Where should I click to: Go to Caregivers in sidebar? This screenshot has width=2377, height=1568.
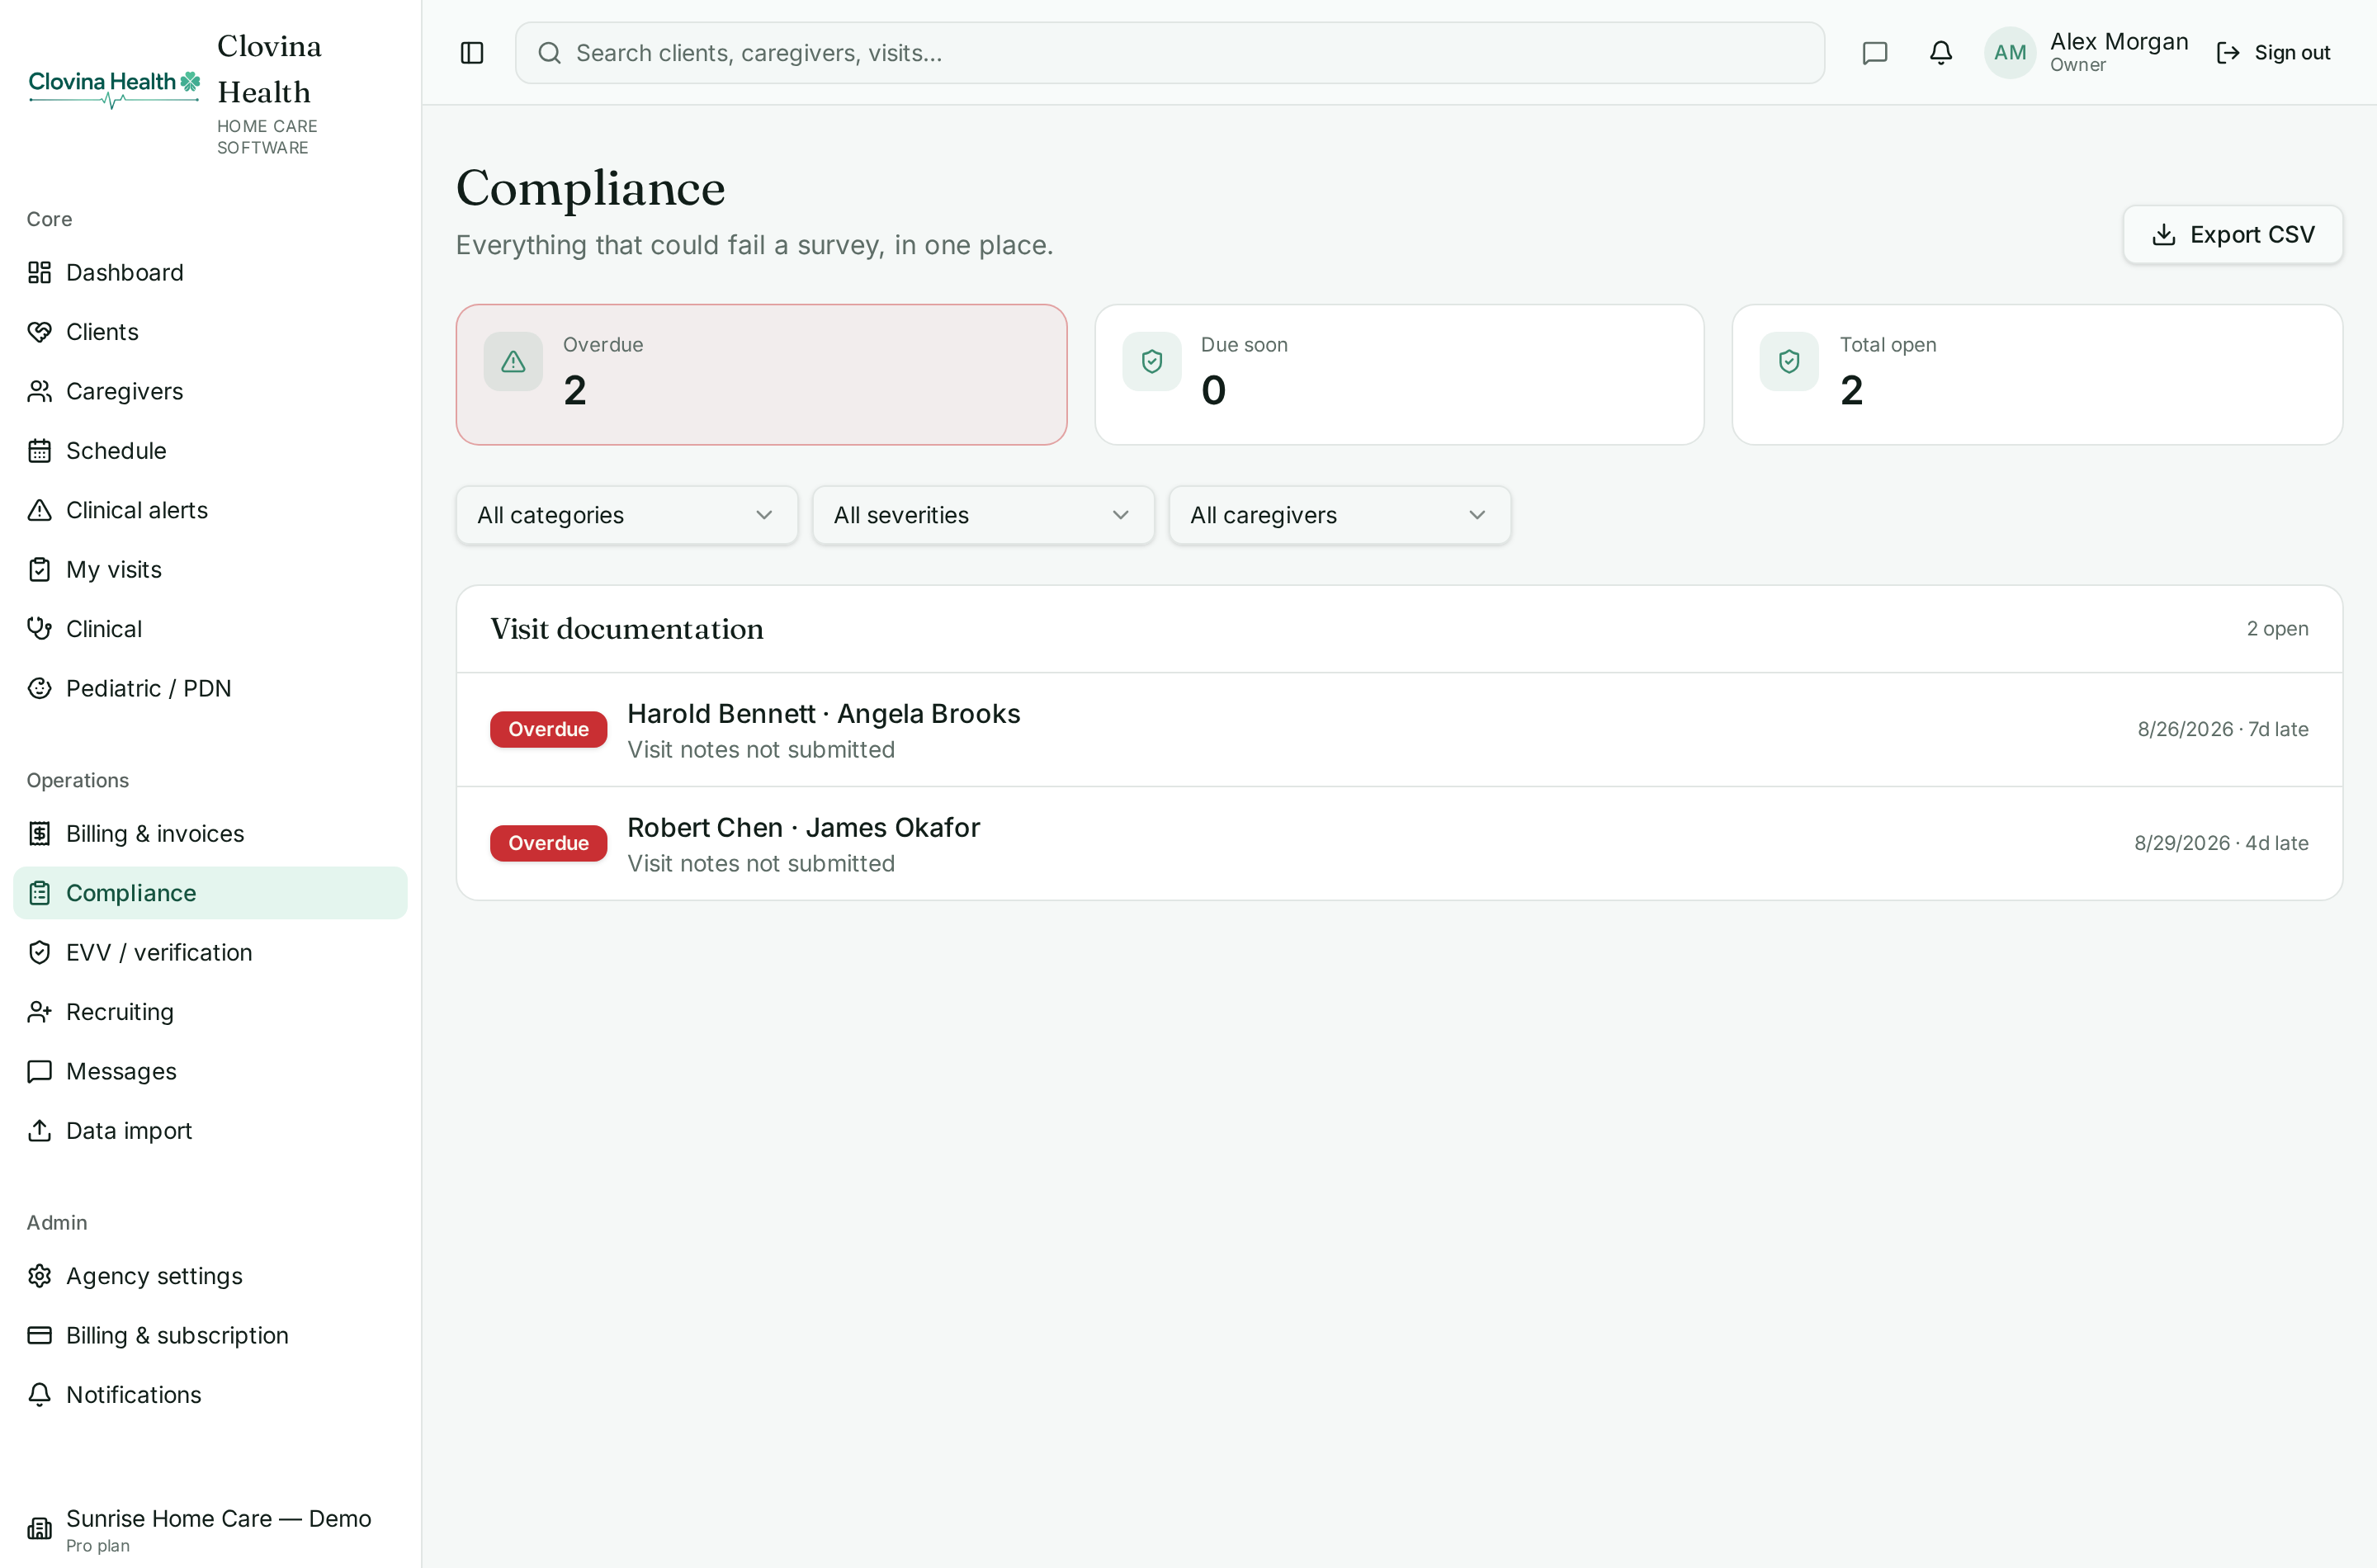tap(210, 391)
